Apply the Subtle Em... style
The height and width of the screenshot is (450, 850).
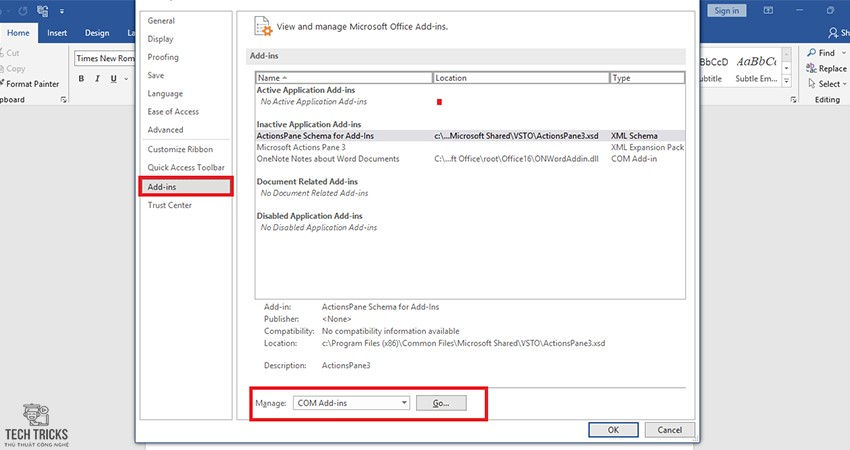point(756,68)
